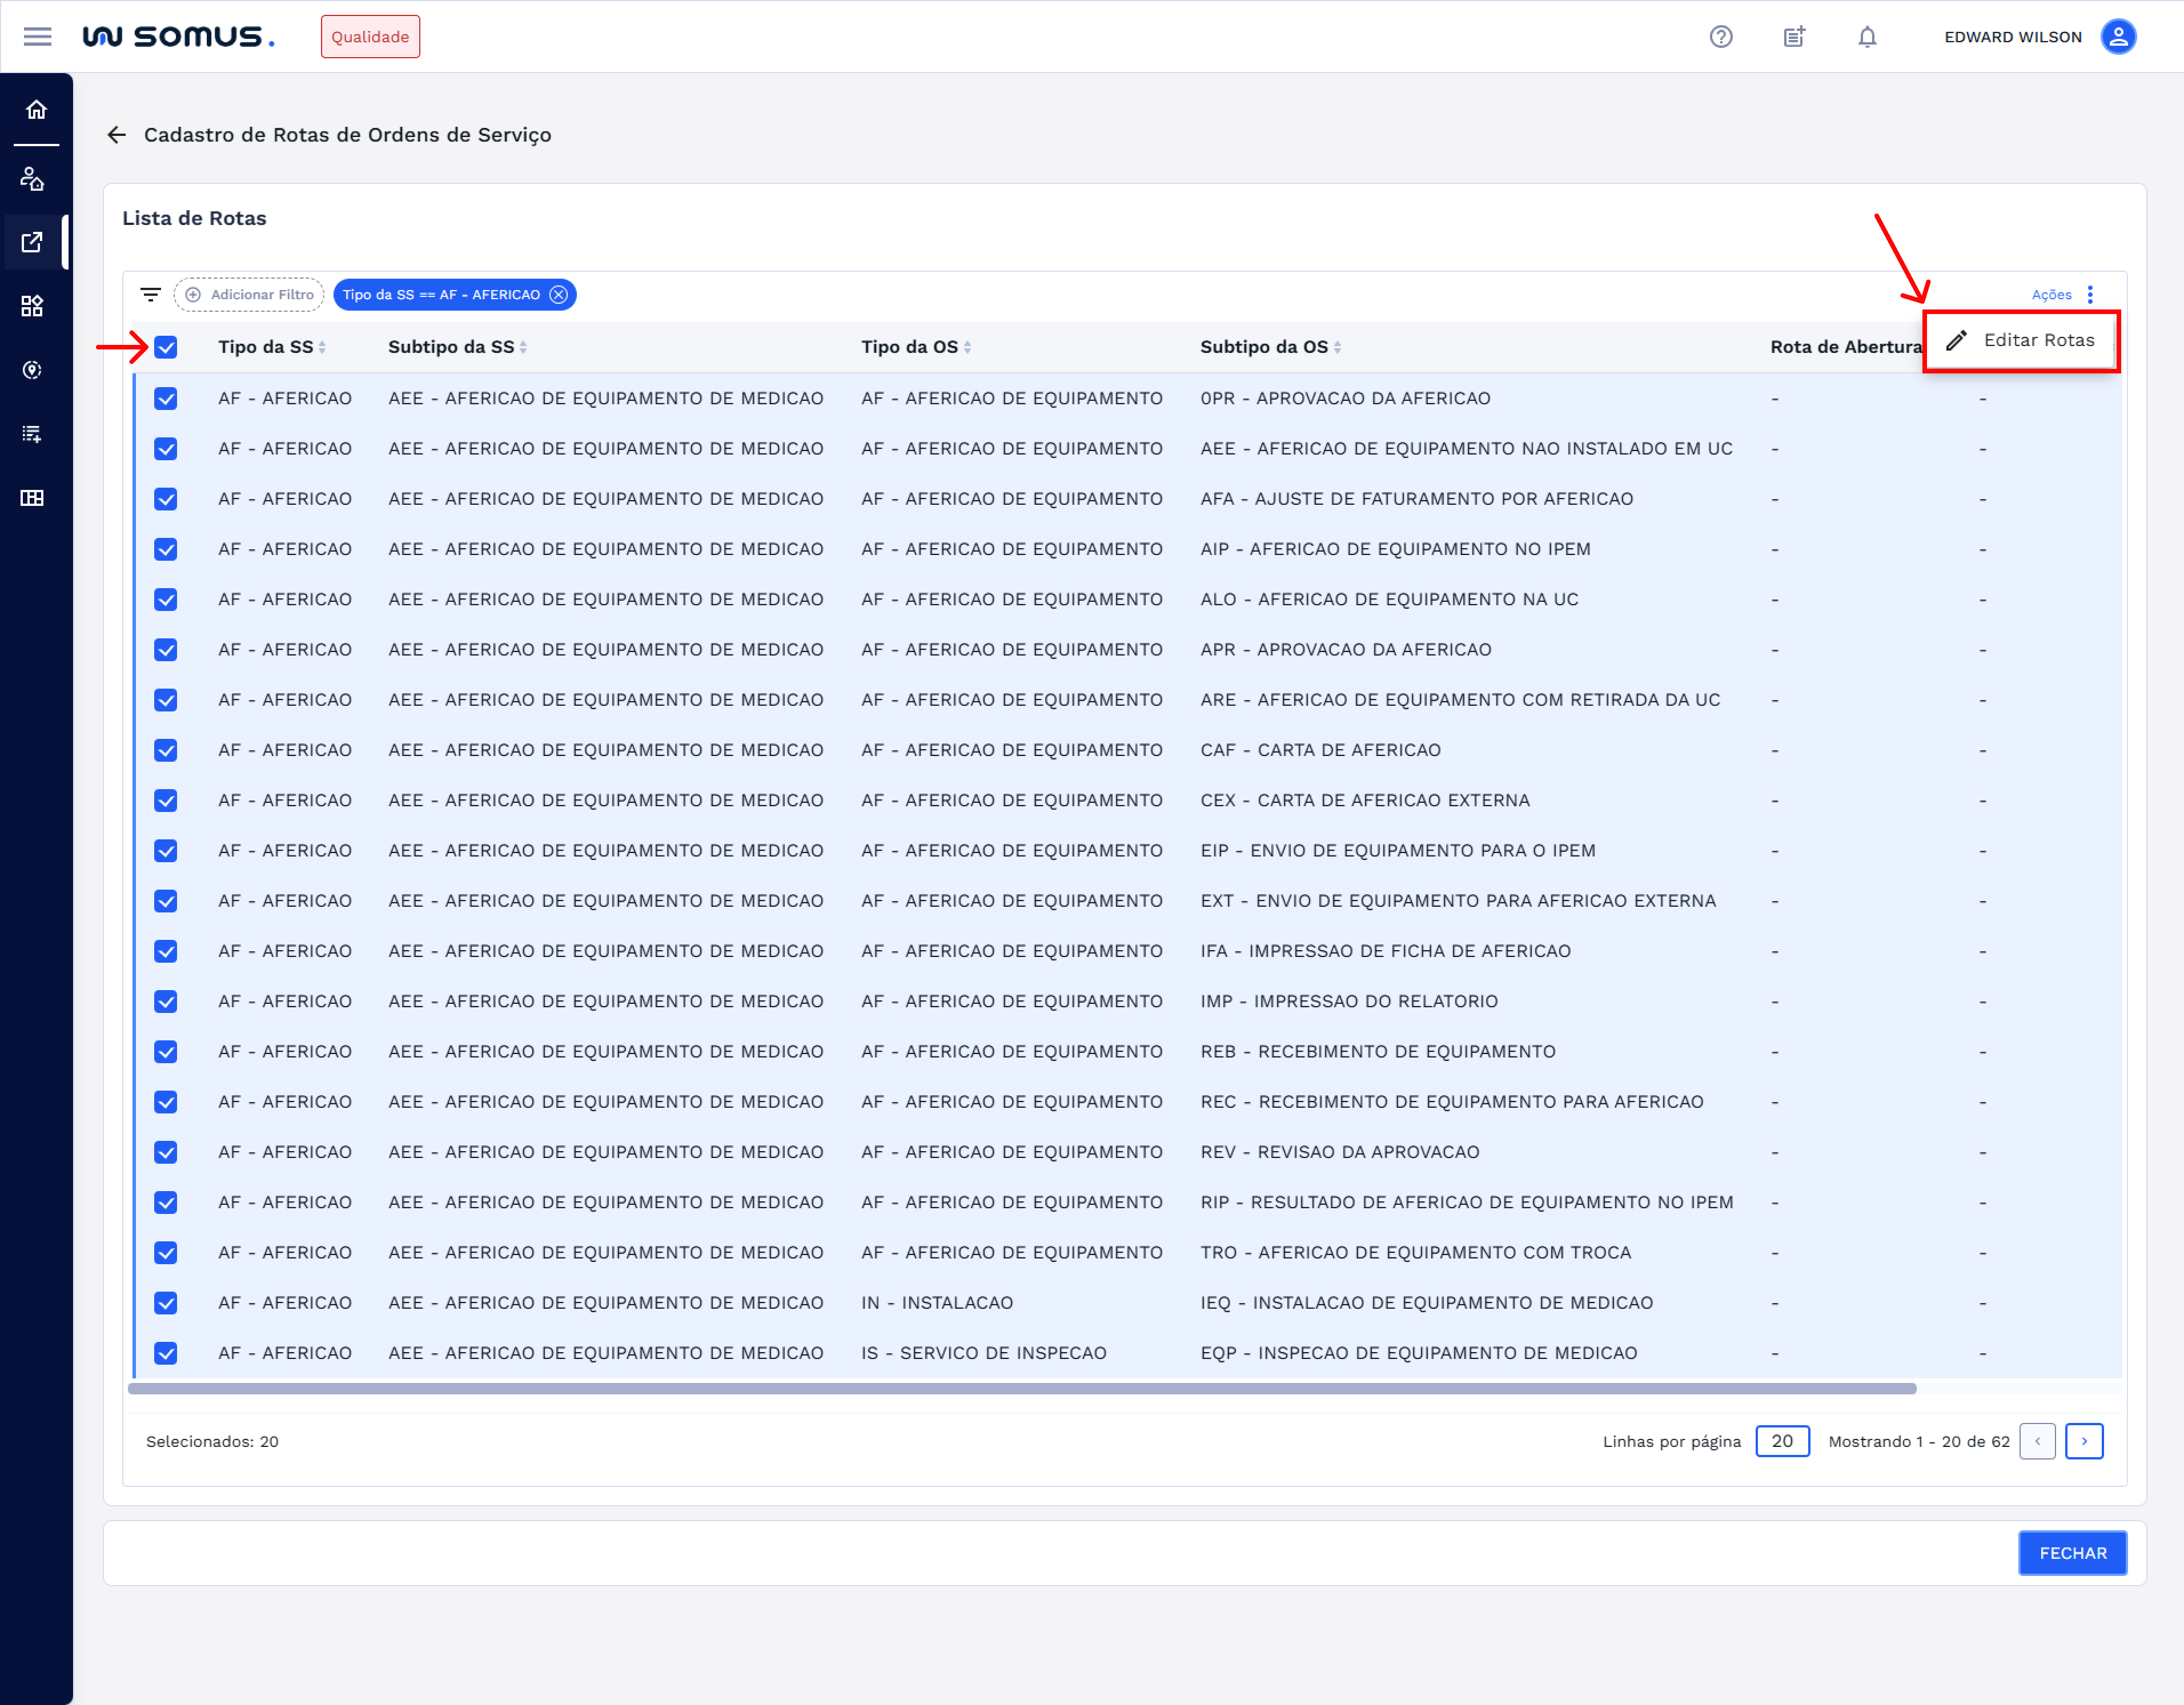The width and height of the screenshot is (2184, 1705).
Task: Toggle the select-all header checkbox
Action: (x=166, y=347)
